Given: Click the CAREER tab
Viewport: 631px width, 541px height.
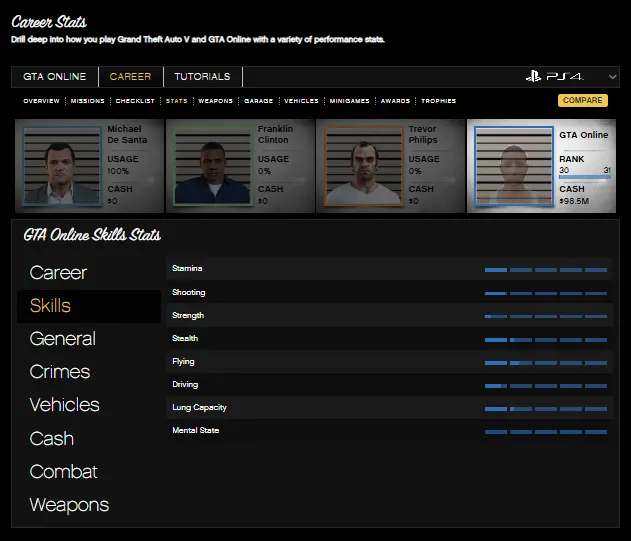Looking at the screenshot, I should [130, 77].
